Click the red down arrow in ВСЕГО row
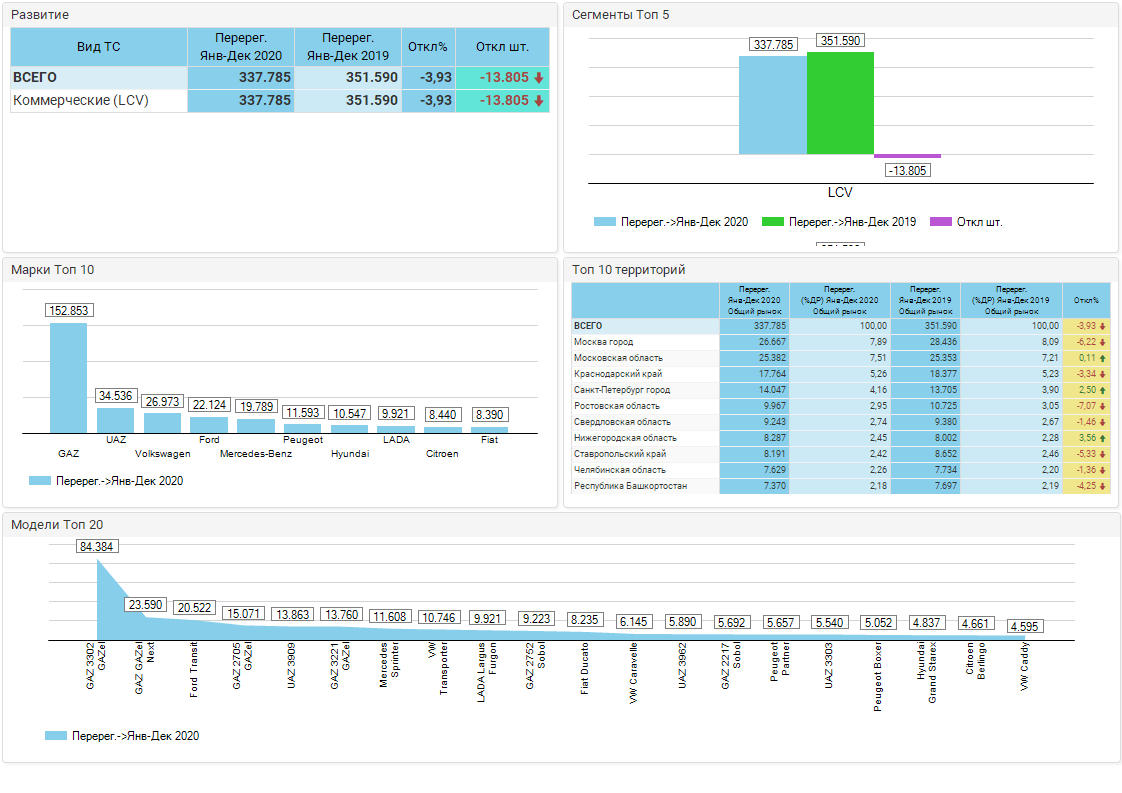The image size is (1122, 793). tap(538, 78)
